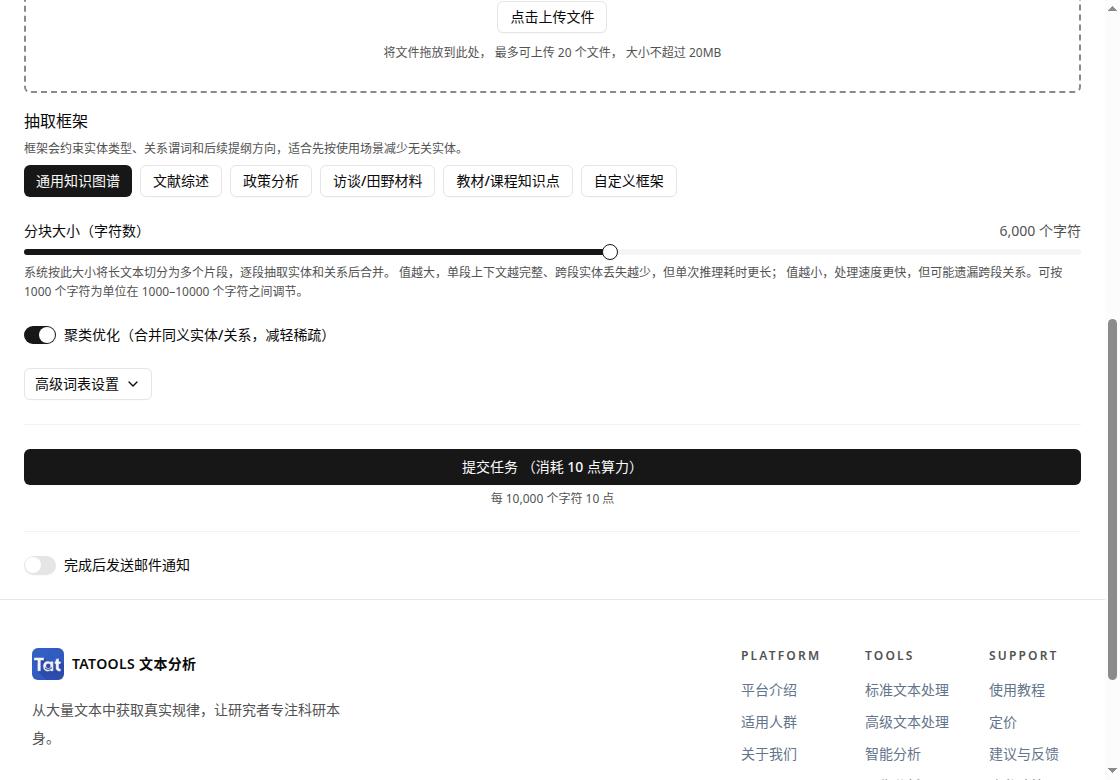Click the dashed file drop zone hint text
1120x780 pixels.
click(552, 52)
